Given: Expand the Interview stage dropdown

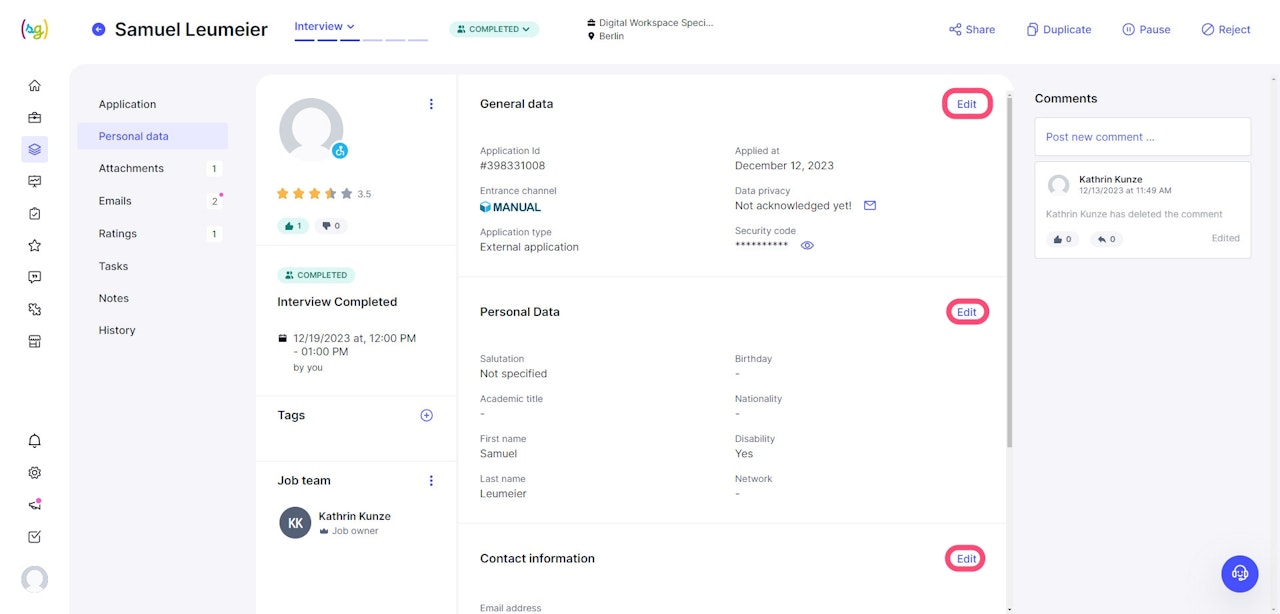Looking at the screenshot, I should (324, 26).
